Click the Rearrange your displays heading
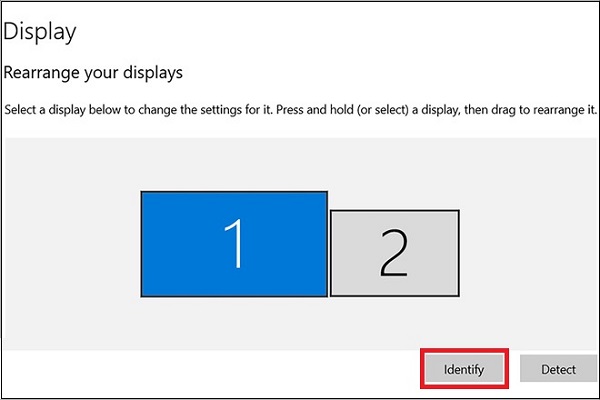 94,73
